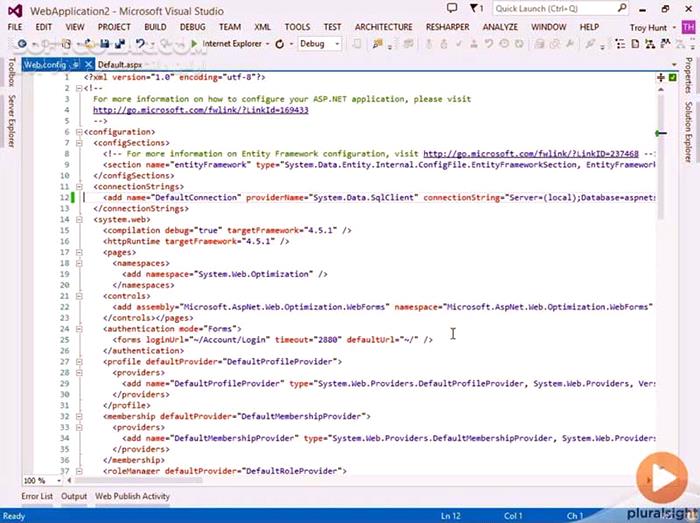
Task: Collapse the authentication node at line 24
Action: (x=79, y=329)
